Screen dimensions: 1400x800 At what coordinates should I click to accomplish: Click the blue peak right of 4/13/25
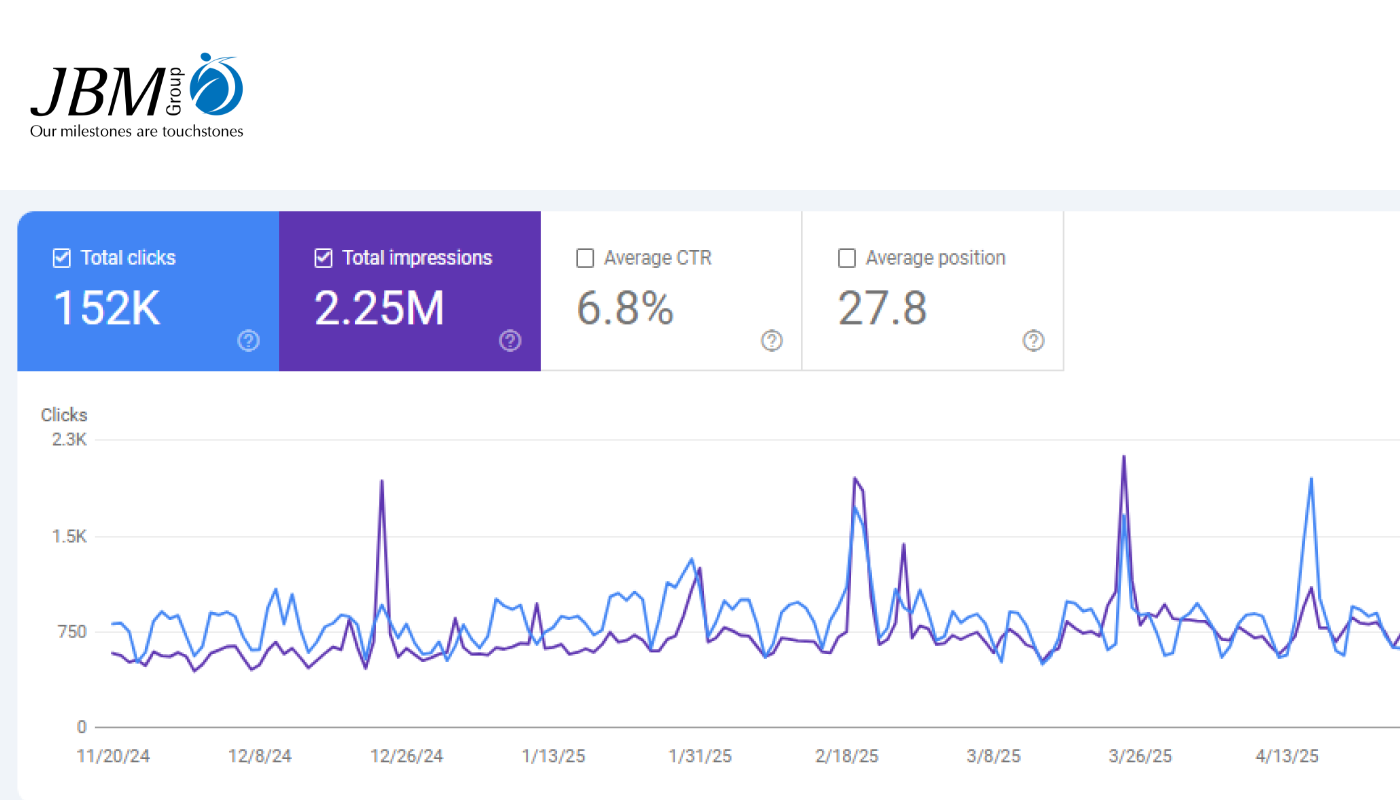[x=1311, y=479]
